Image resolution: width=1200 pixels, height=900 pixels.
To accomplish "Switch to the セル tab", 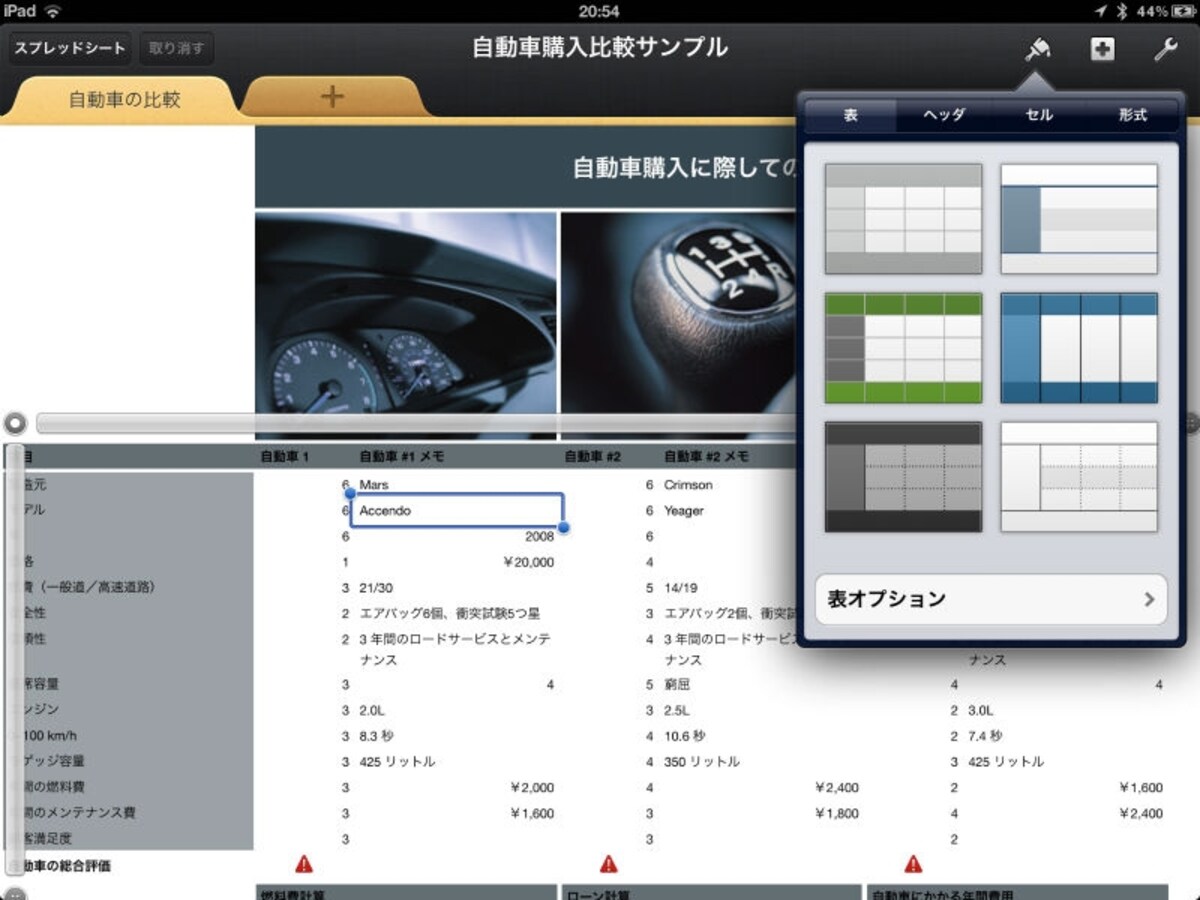I will point(1039,115).
